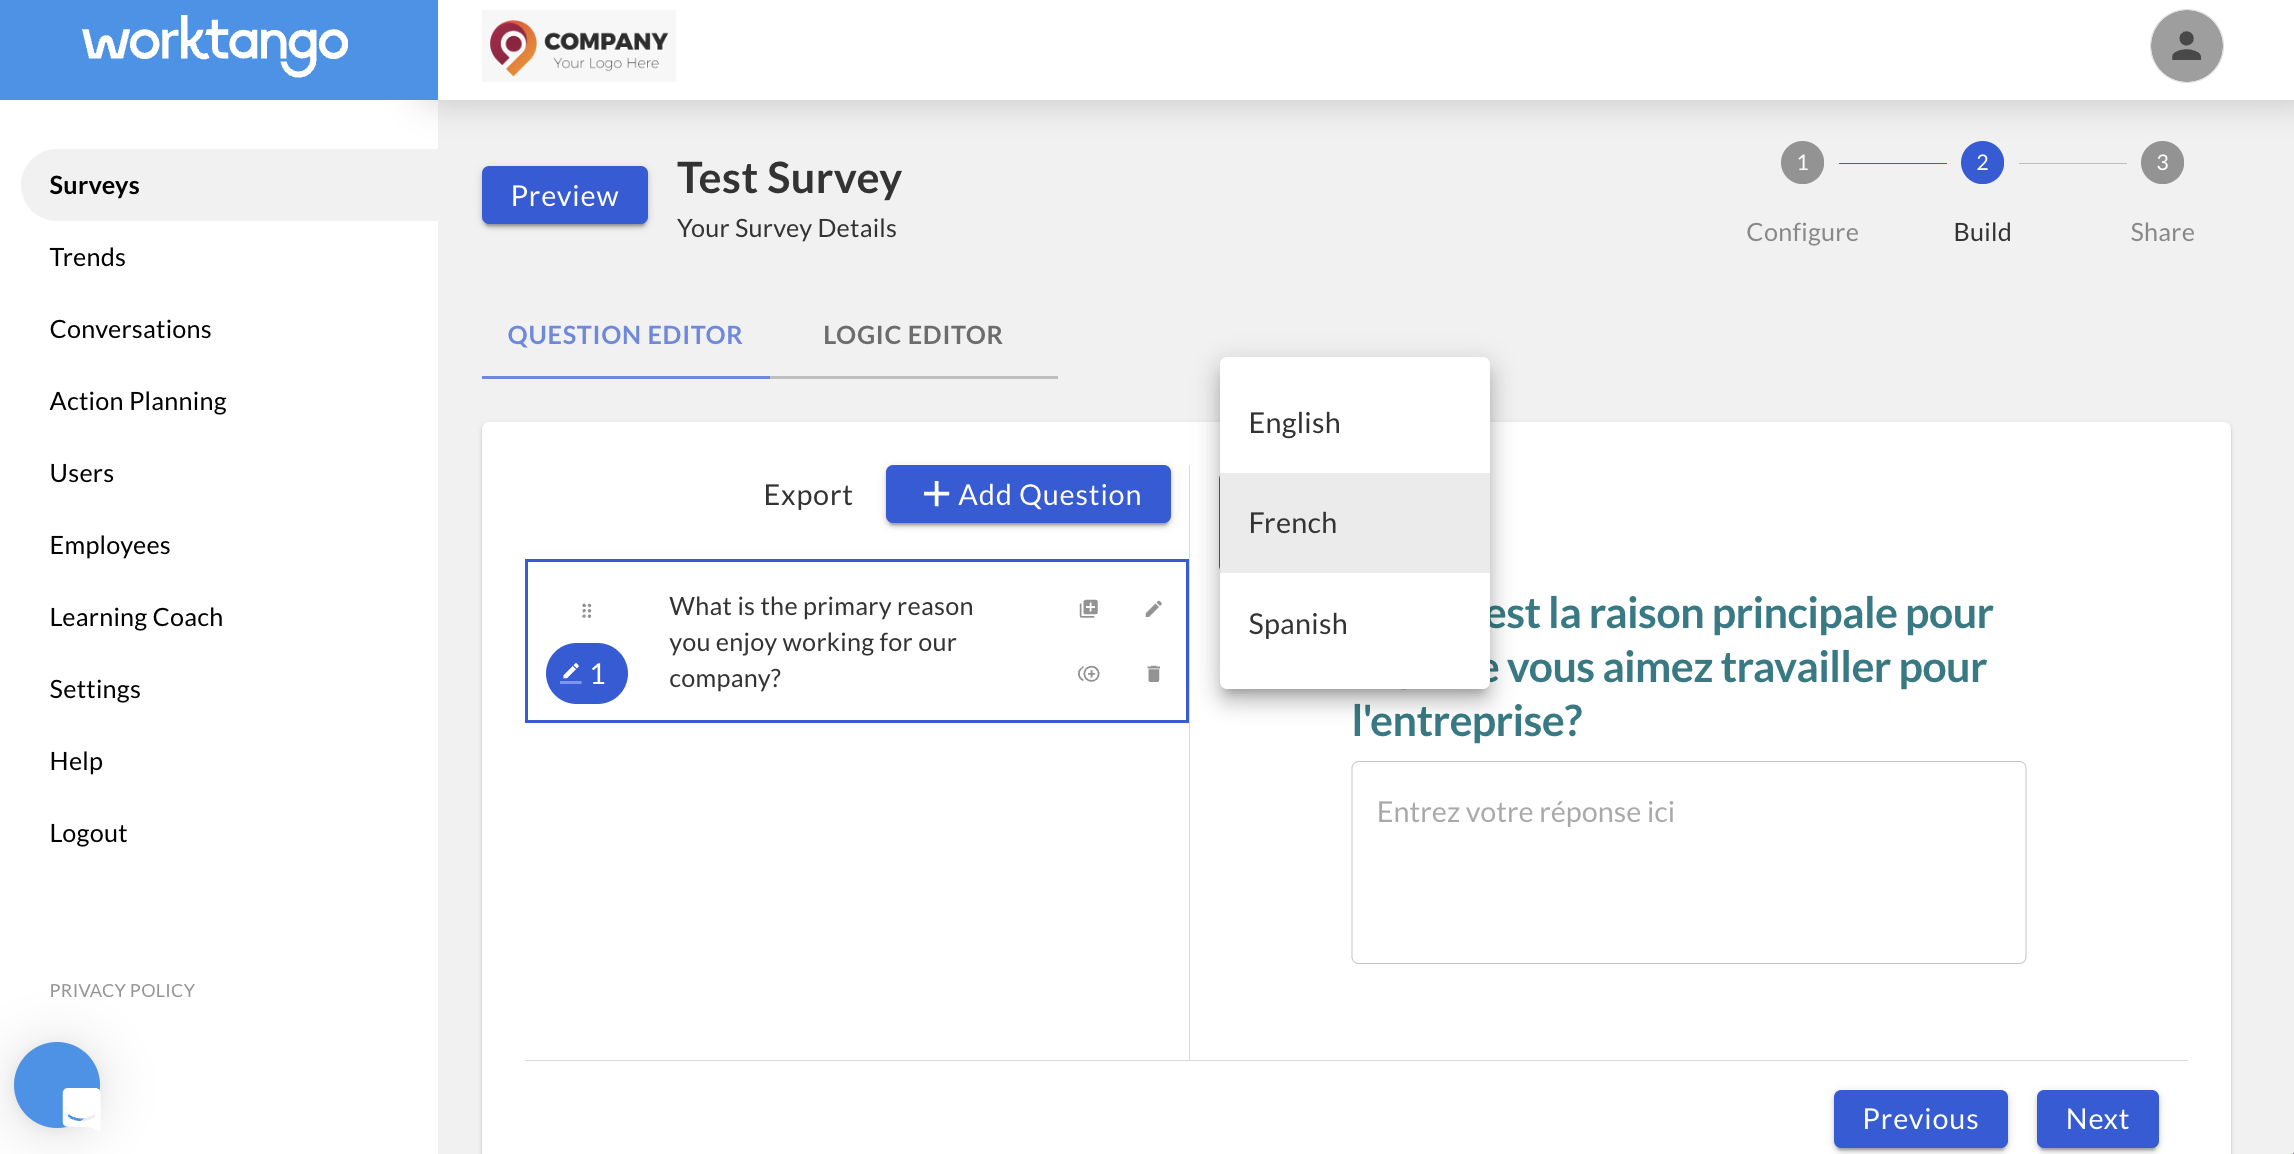Select English from the language dropdown
The width and height of the screenshot is (2294, 1154).
coord(1294,423)
